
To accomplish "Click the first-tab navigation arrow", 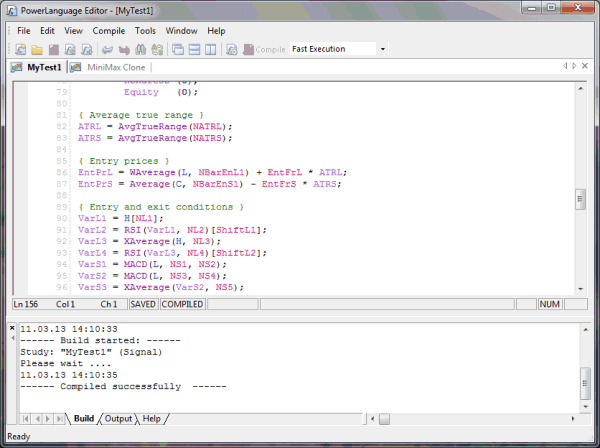I will (26, 419).
